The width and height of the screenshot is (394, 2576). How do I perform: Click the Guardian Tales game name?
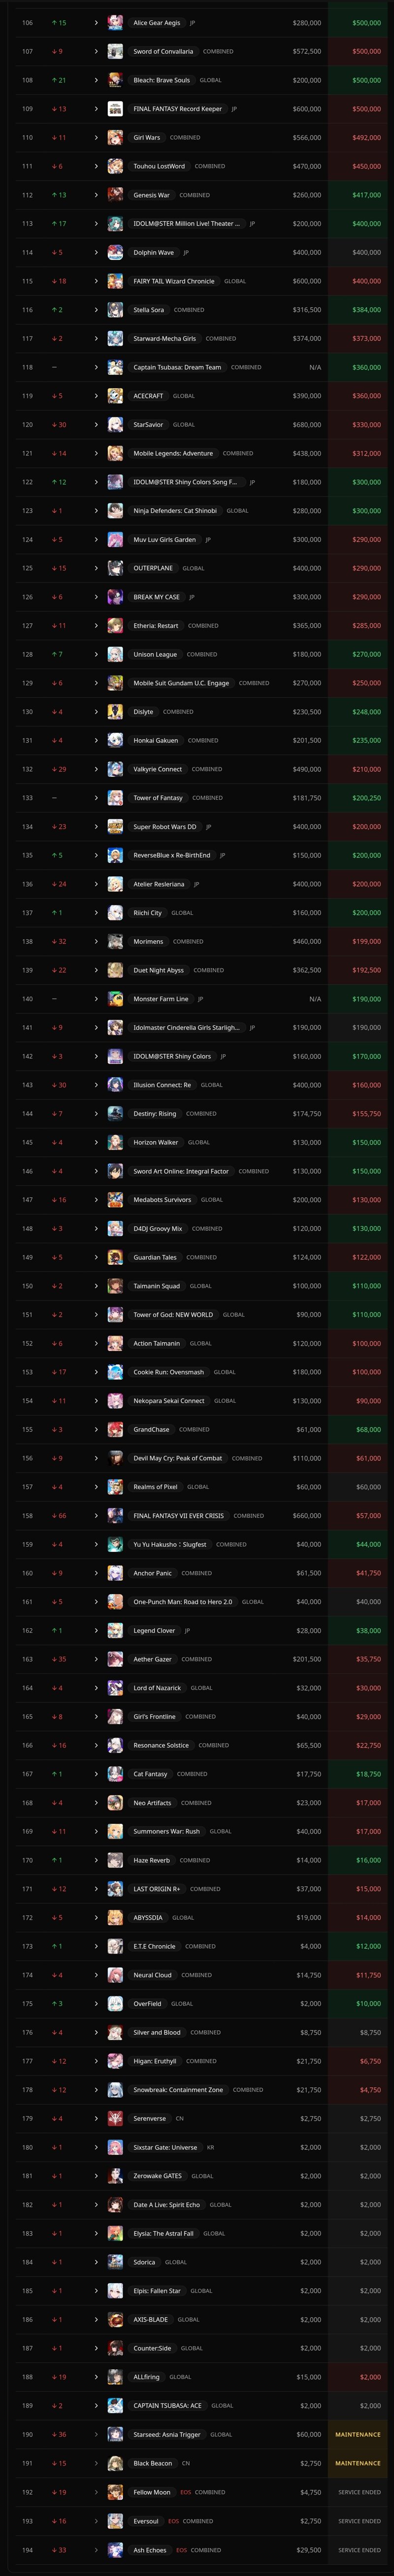click(155, 1257)
